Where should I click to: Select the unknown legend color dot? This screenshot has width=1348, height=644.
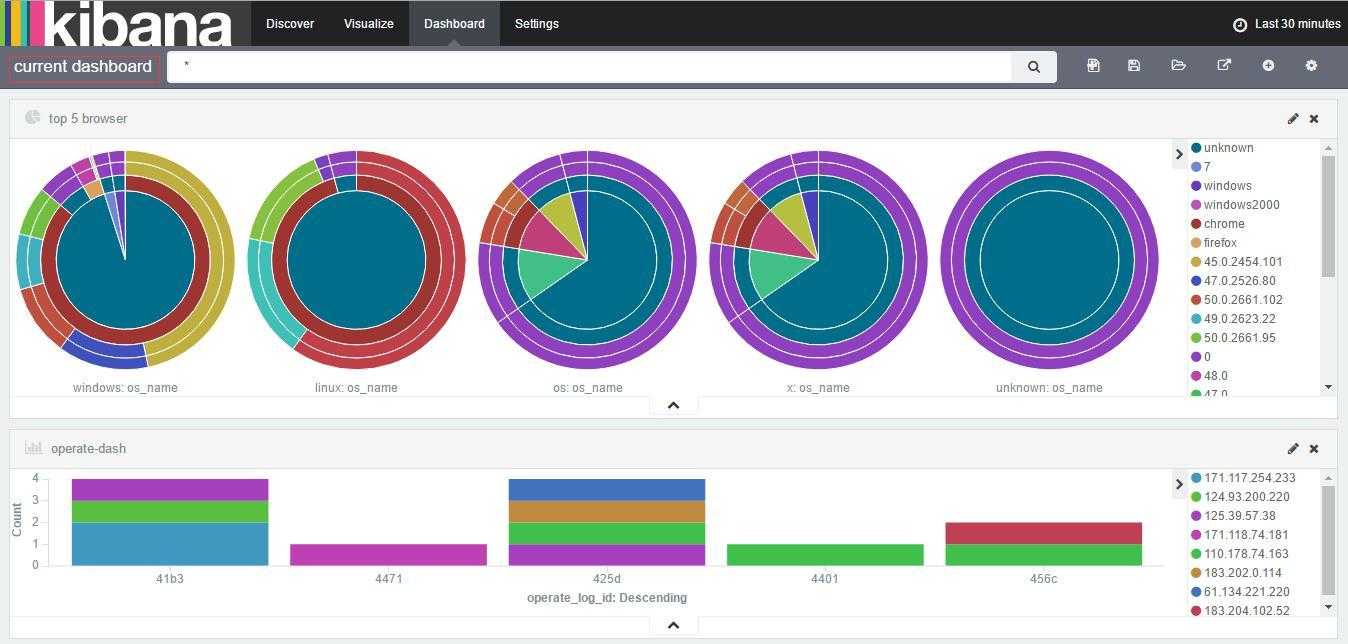(1196, 148)
